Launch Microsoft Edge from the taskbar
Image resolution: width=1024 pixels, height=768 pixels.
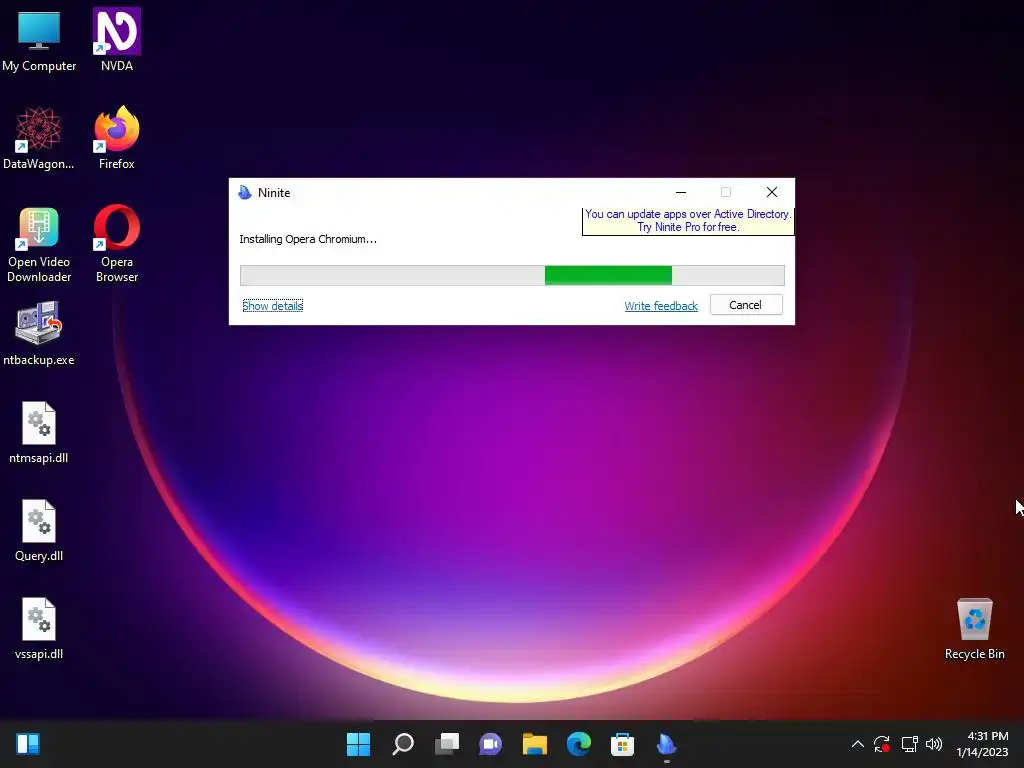(579, 744)
